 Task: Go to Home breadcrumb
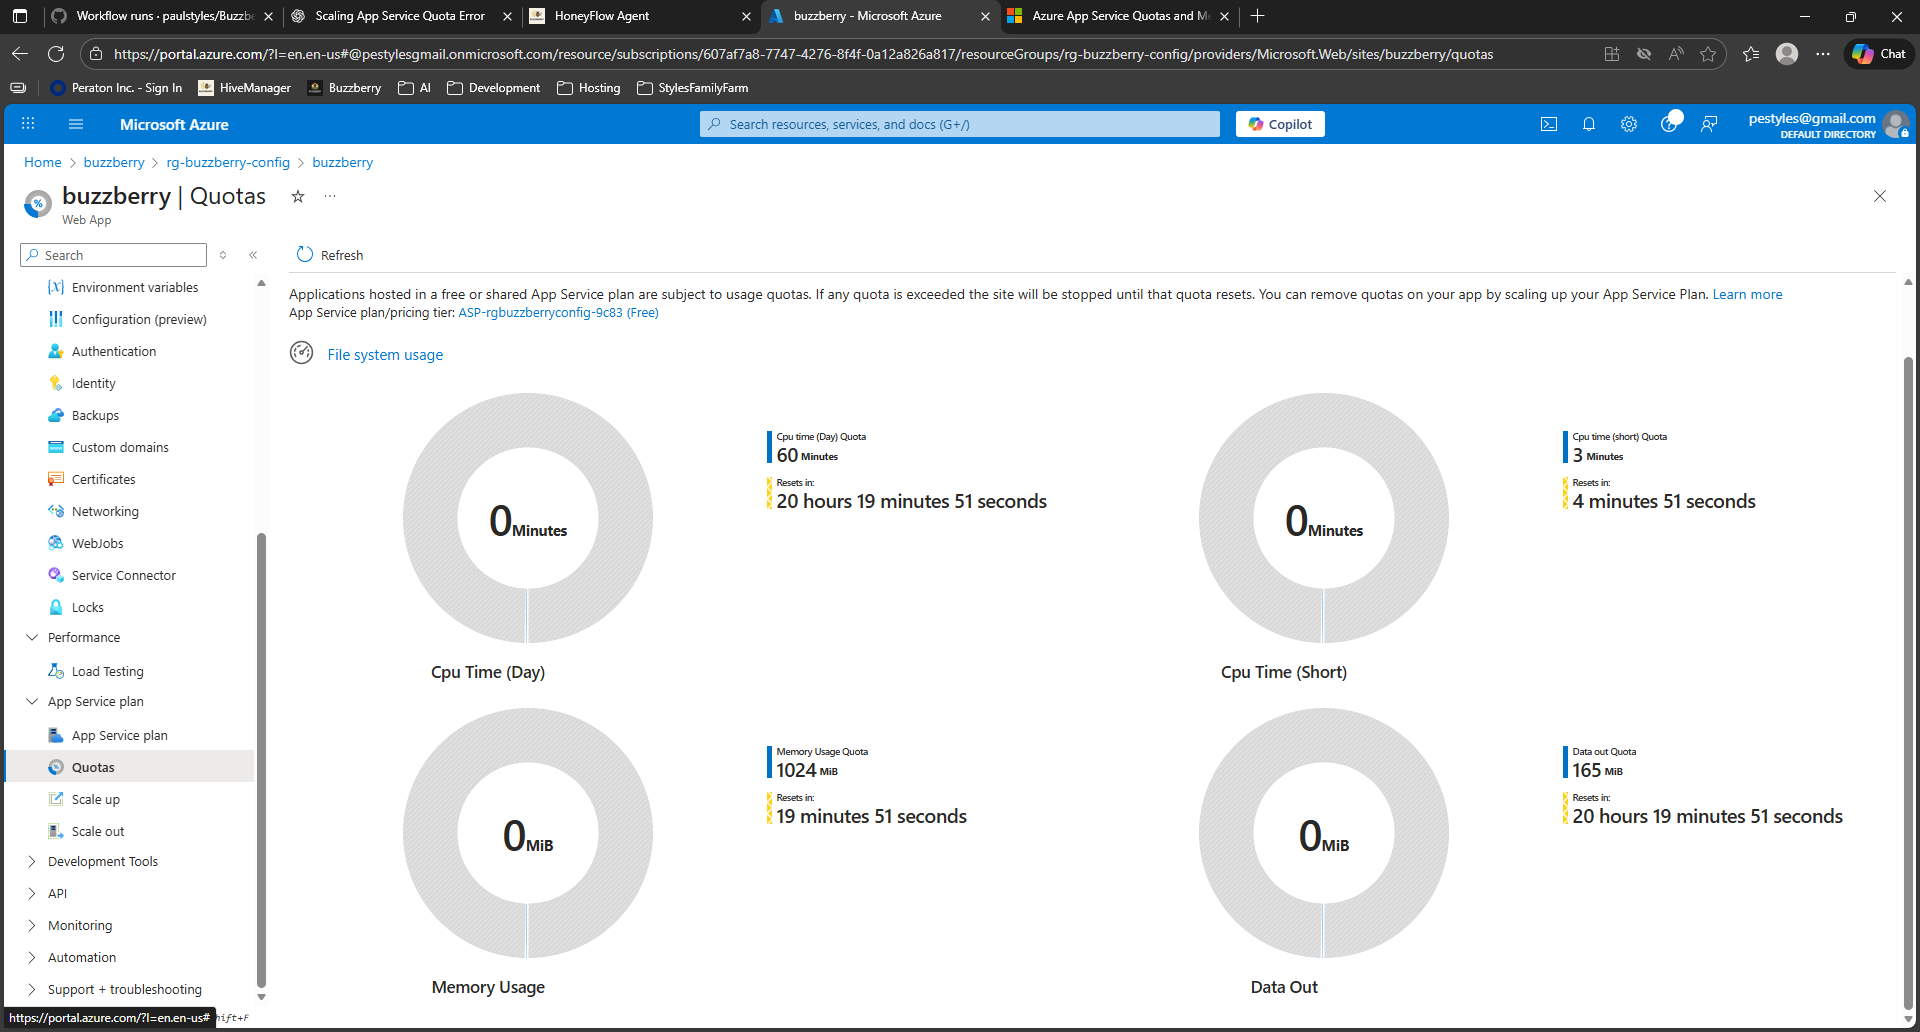click(x=43, y=162)
